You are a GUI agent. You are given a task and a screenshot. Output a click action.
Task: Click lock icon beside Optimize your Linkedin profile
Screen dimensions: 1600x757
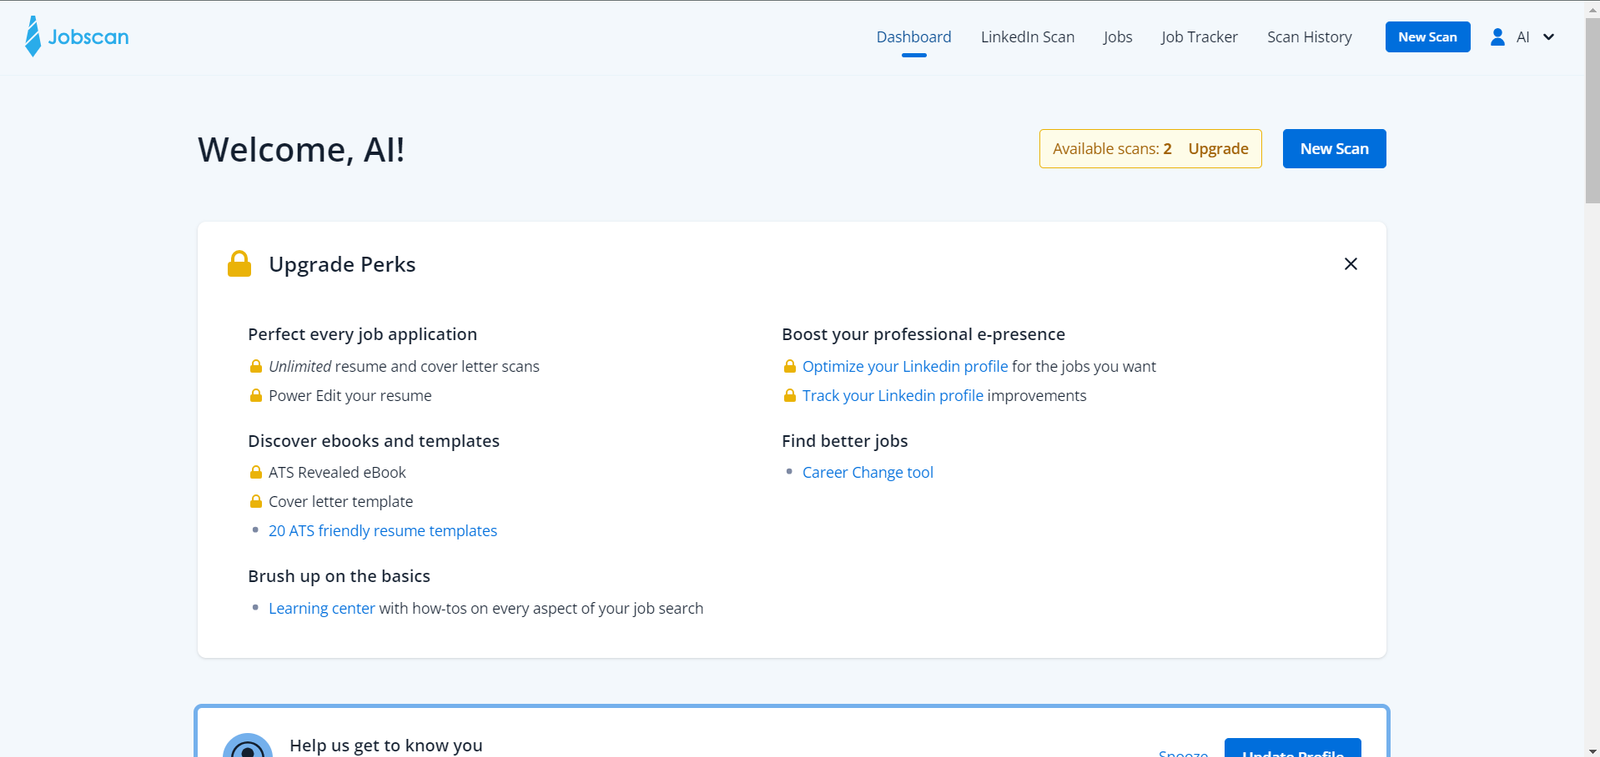(x=789, y=366)
